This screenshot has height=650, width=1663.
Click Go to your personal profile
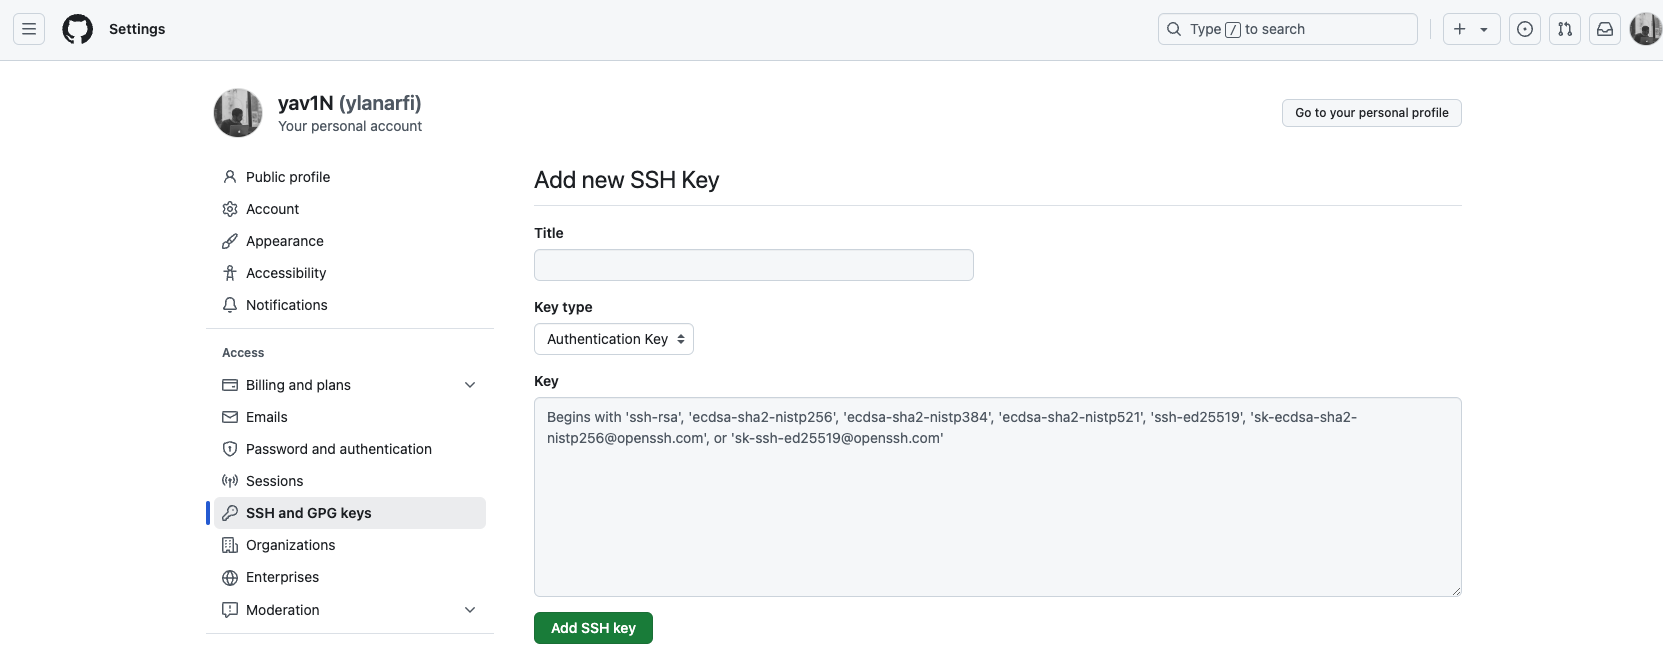click(1370, 112)
